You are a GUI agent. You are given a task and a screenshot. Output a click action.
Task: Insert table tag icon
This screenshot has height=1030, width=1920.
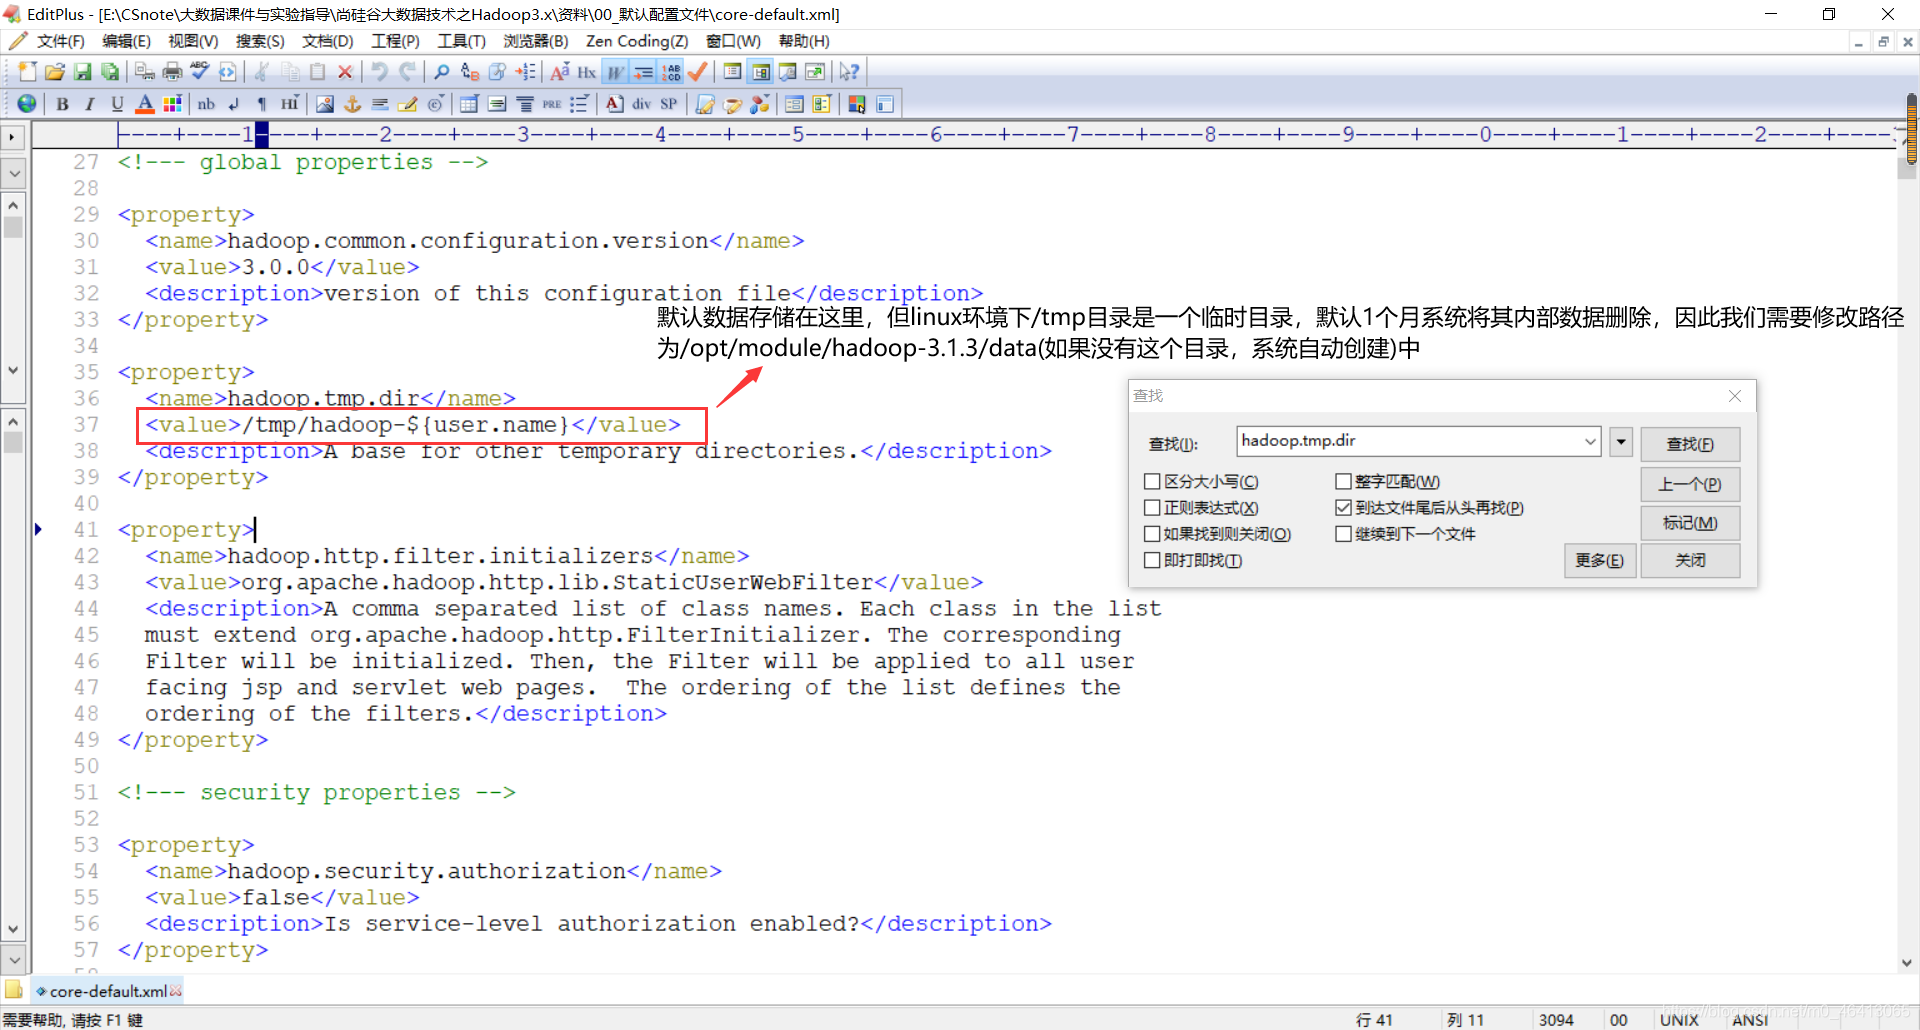point(469,104)
